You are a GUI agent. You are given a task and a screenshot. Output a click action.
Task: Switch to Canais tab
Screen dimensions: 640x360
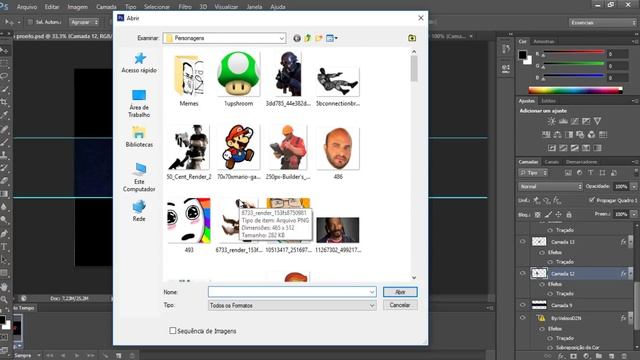click(x=551, y=162)
